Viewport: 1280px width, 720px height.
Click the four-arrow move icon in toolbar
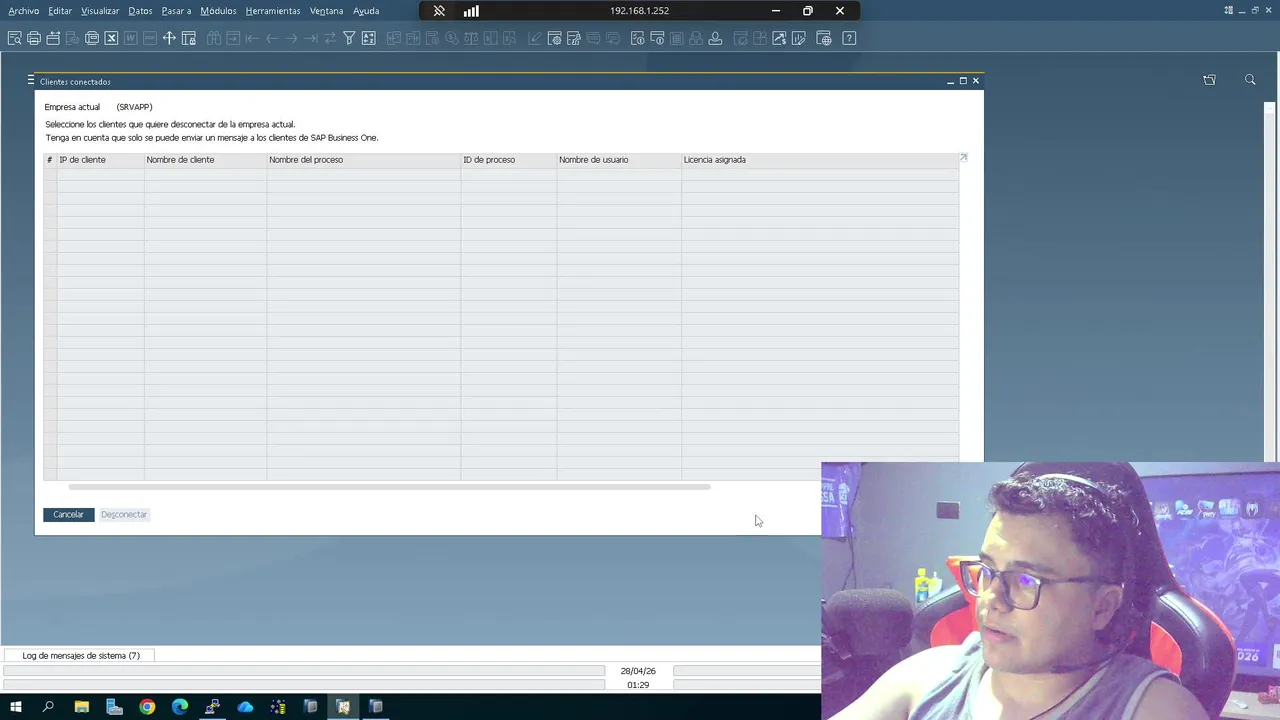click(169, 38)
